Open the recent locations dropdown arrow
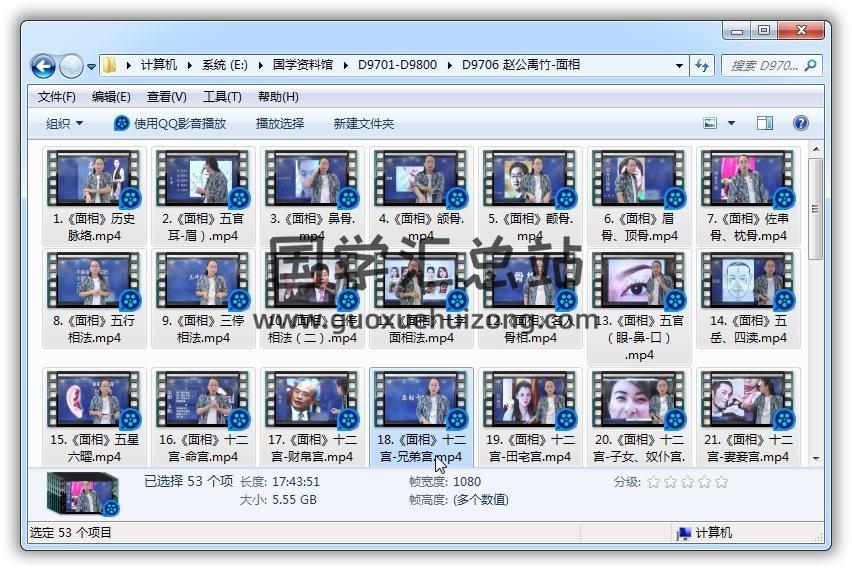Image resolution: width=852 pixels, height=571 pixels. (91, 67)
